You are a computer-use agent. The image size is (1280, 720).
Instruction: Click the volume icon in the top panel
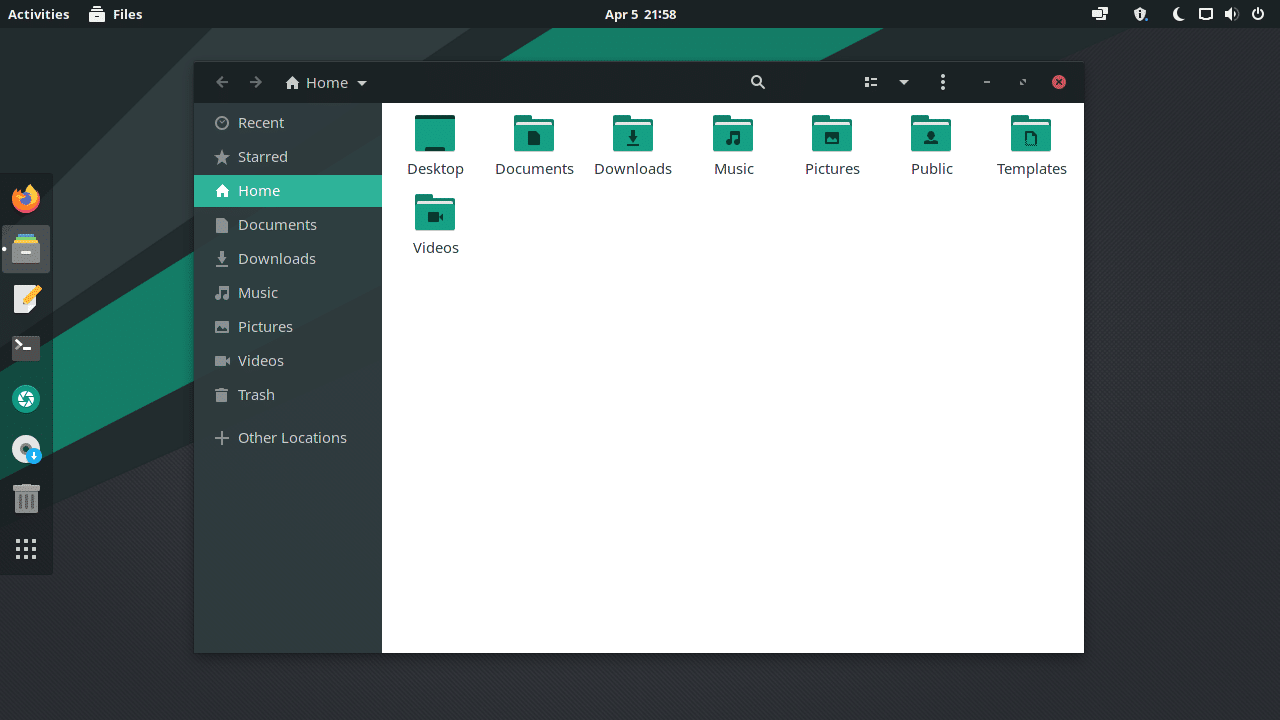click(1232, 14)
